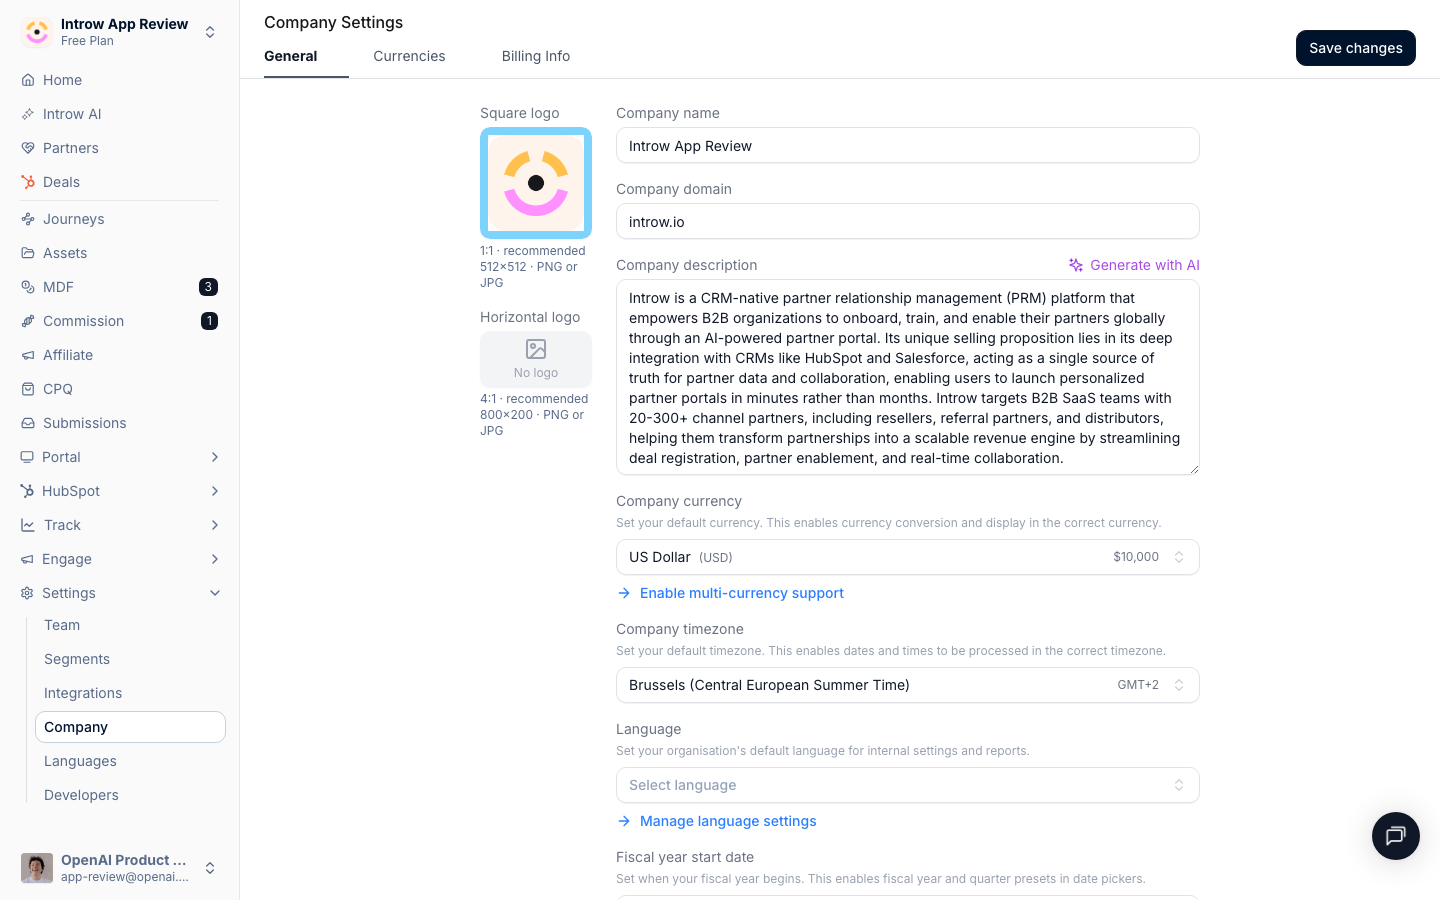The height and width of the screenshot is (900, 1440).
Task: Switch to the Currencies tab
Action: click(409, 56)
